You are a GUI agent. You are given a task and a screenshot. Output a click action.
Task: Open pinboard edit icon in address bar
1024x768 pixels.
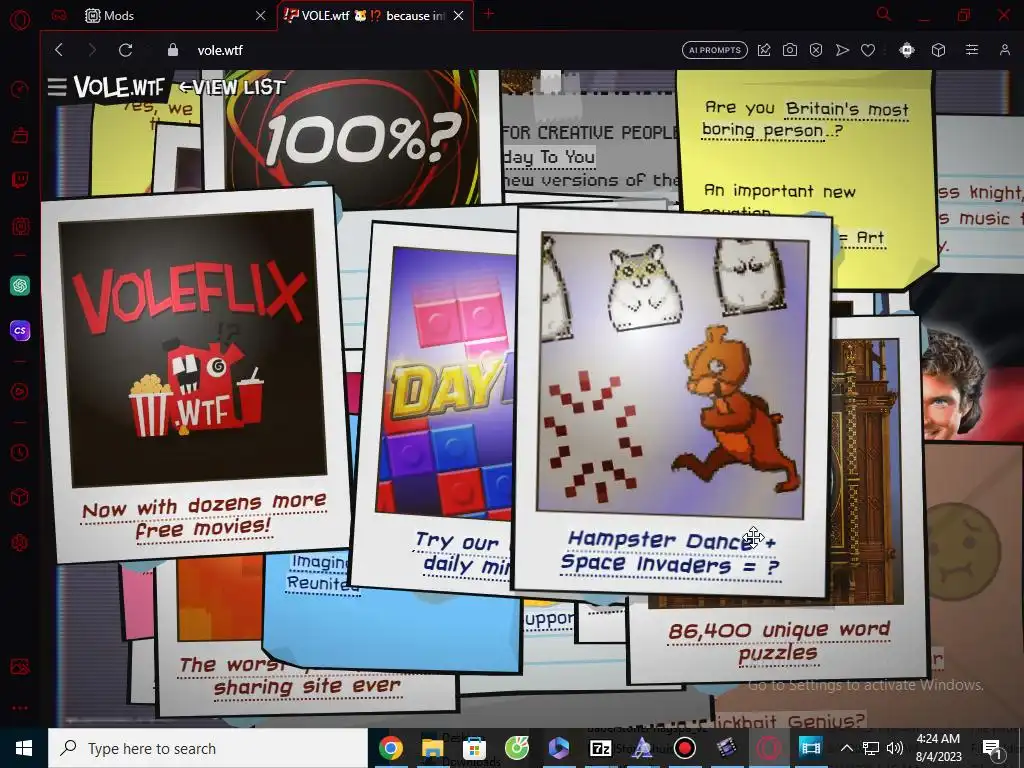coord(764,50)
